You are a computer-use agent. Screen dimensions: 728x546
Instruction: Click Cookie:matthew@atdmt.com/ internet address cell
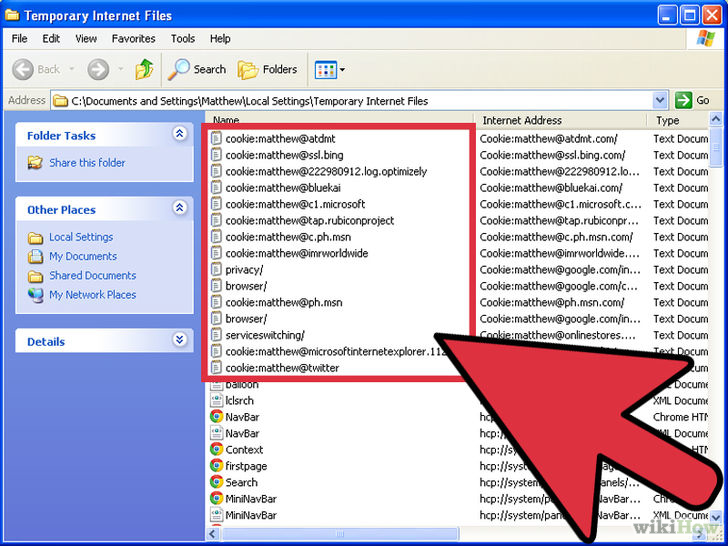[548, 139]
